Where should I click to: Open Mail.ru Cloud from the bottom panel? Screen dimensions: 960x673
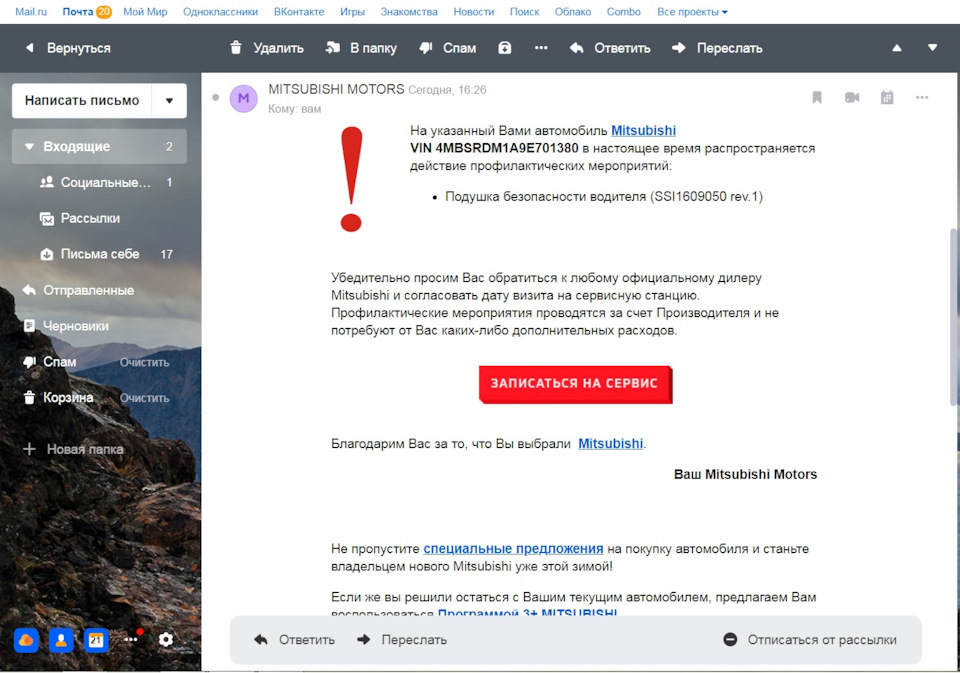[25, 640]
